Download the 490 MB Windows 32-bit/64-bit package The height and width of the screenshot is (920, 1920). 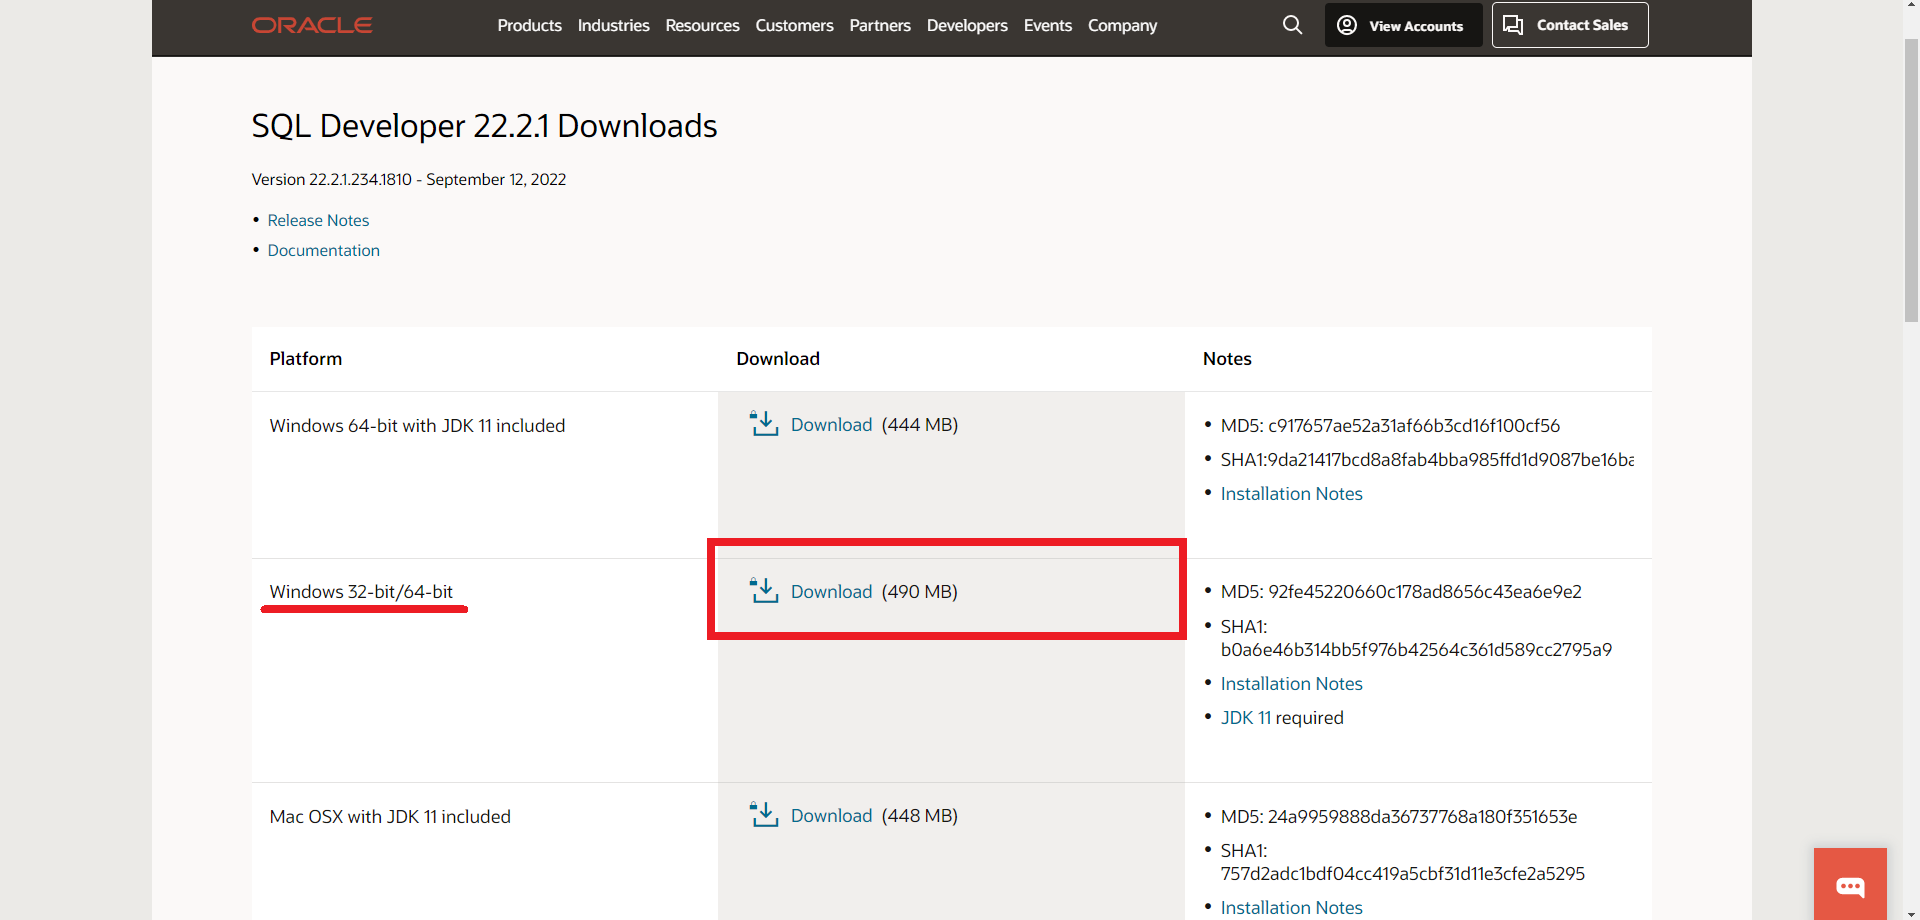(x=831, y=592)
